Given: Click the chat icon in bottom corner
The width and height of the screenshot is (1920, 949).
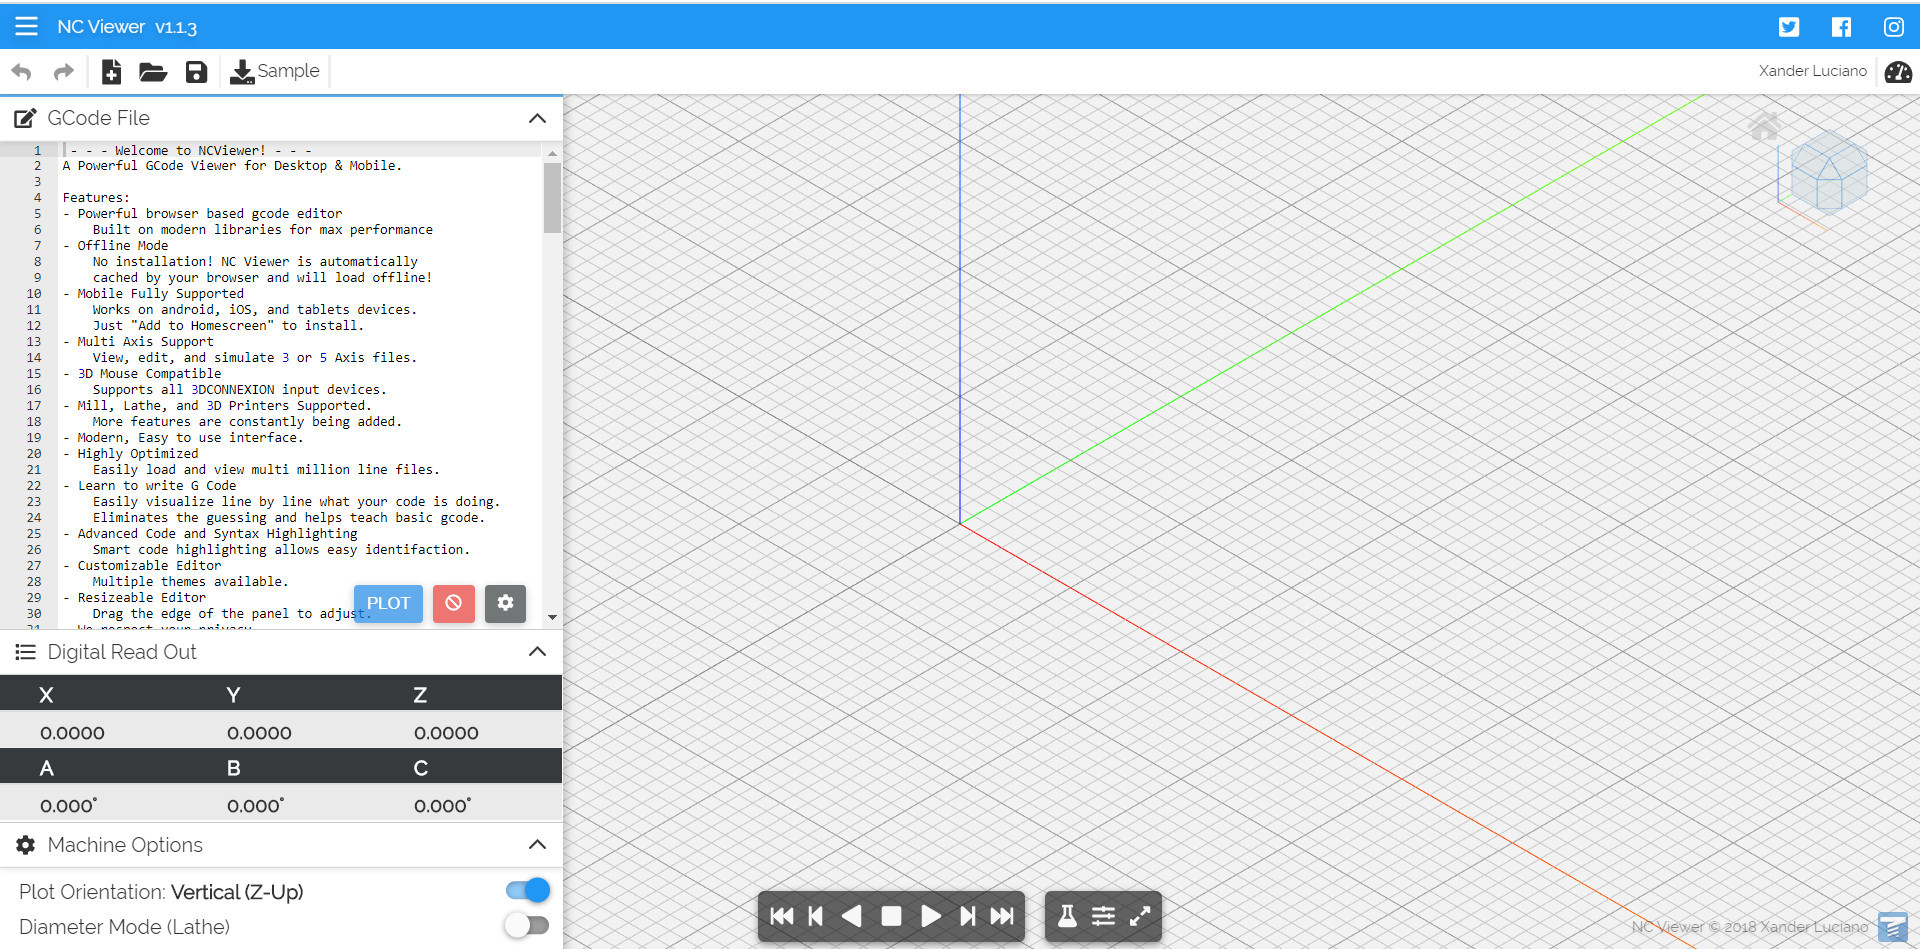Looking at the screenshot, I should coord(1892,927).
